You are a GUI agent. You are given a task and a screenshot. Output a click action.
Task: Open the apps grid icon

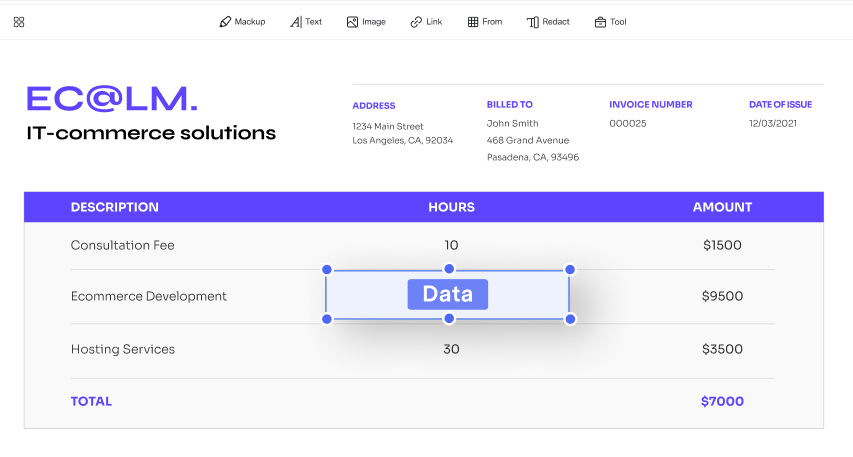pos(19,22)
